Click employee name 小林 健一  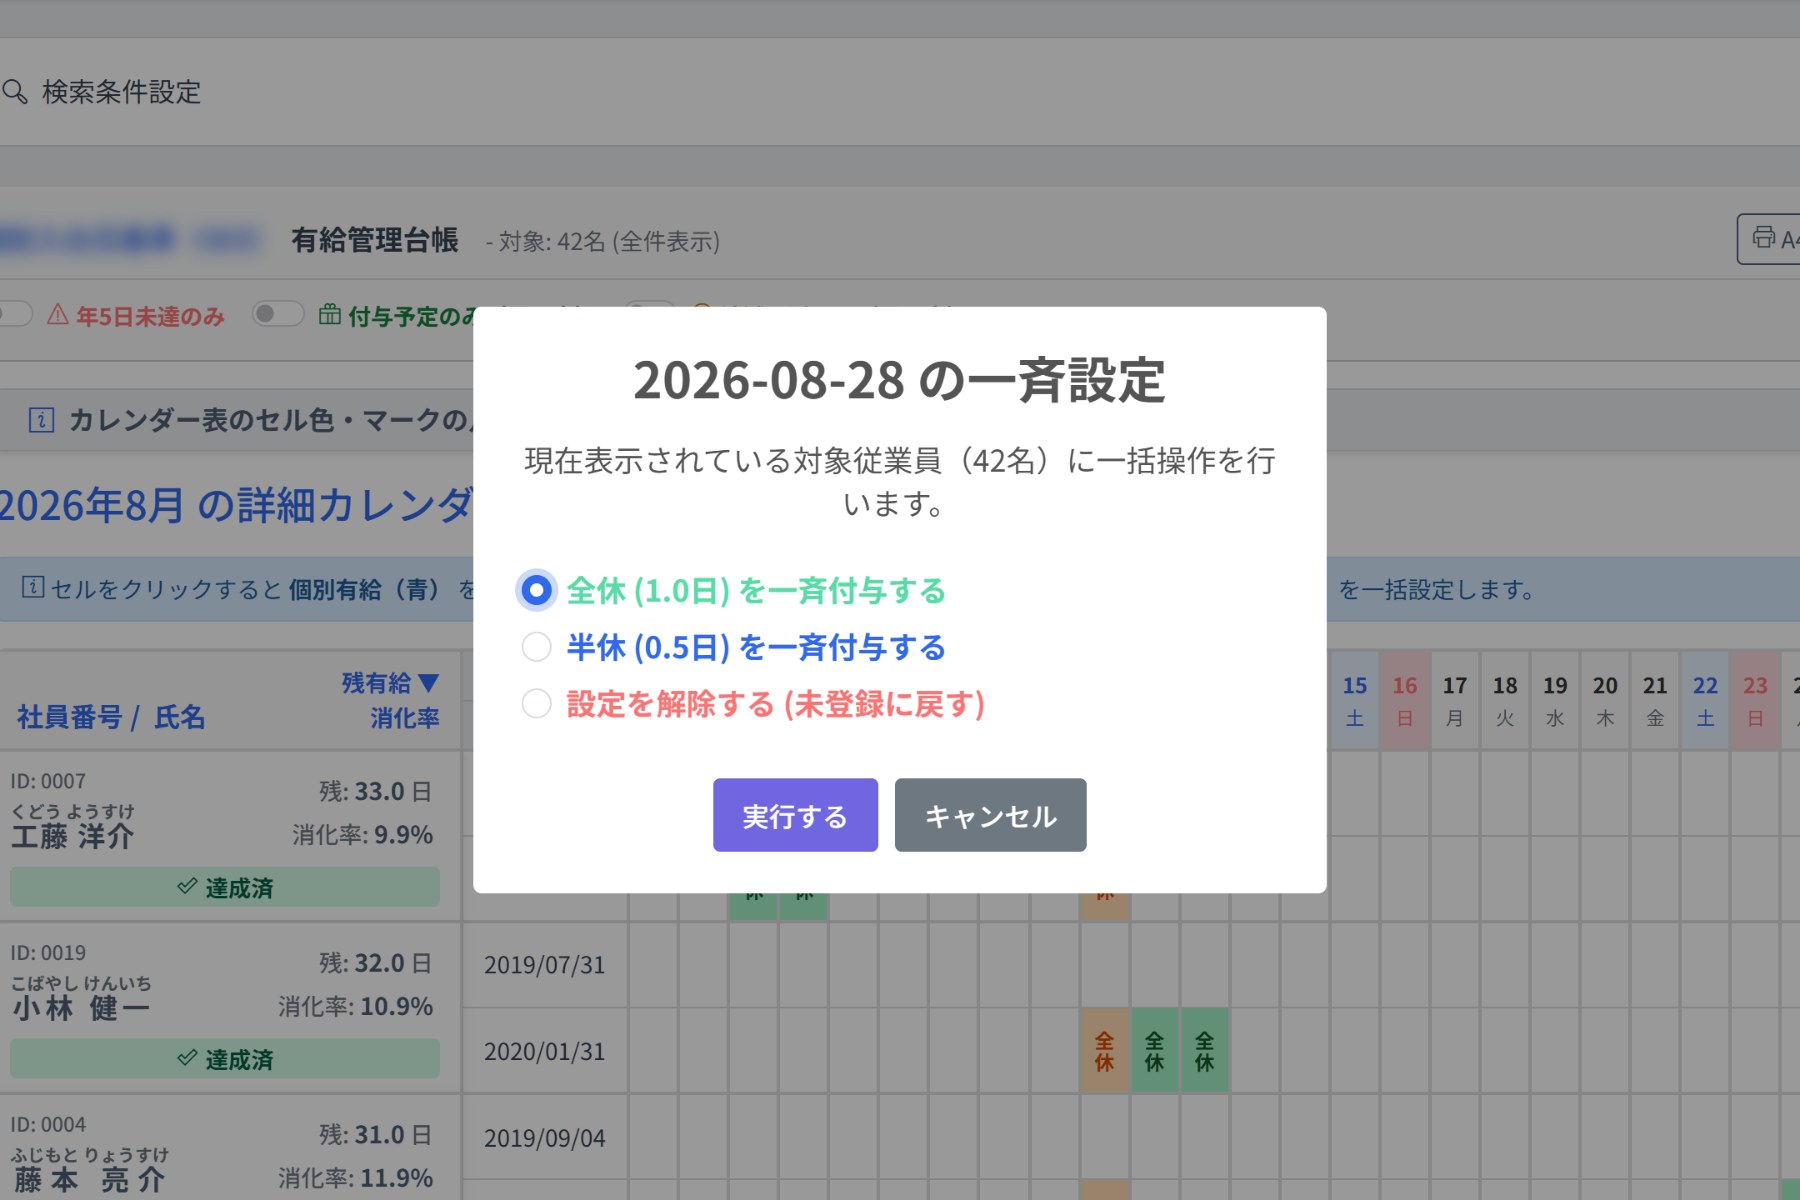click(81, 1008)
